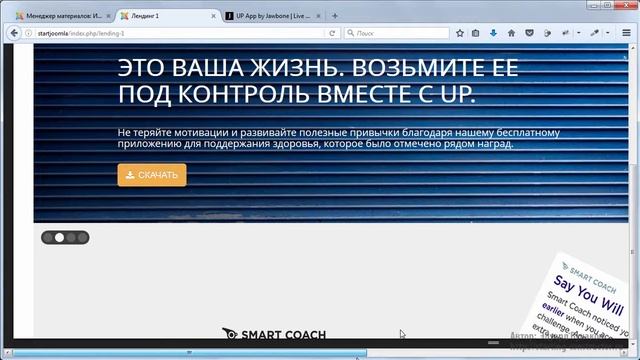Viewport: 640px width, 360px height.
Task: Open site information icon in address bar
Action: tap(29, 33)
